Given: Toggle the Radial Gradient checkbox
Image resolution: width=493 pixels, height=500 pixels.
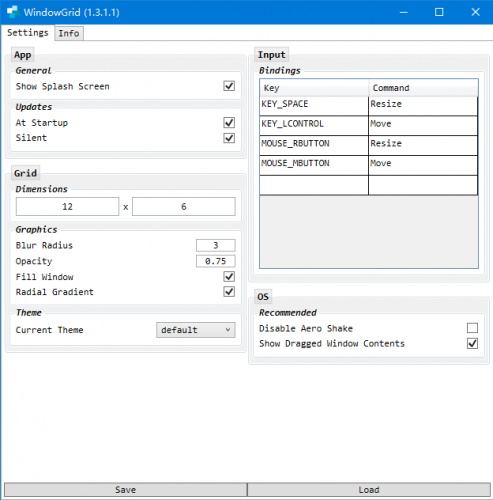Looking at the screenshot, I should 229,292.
